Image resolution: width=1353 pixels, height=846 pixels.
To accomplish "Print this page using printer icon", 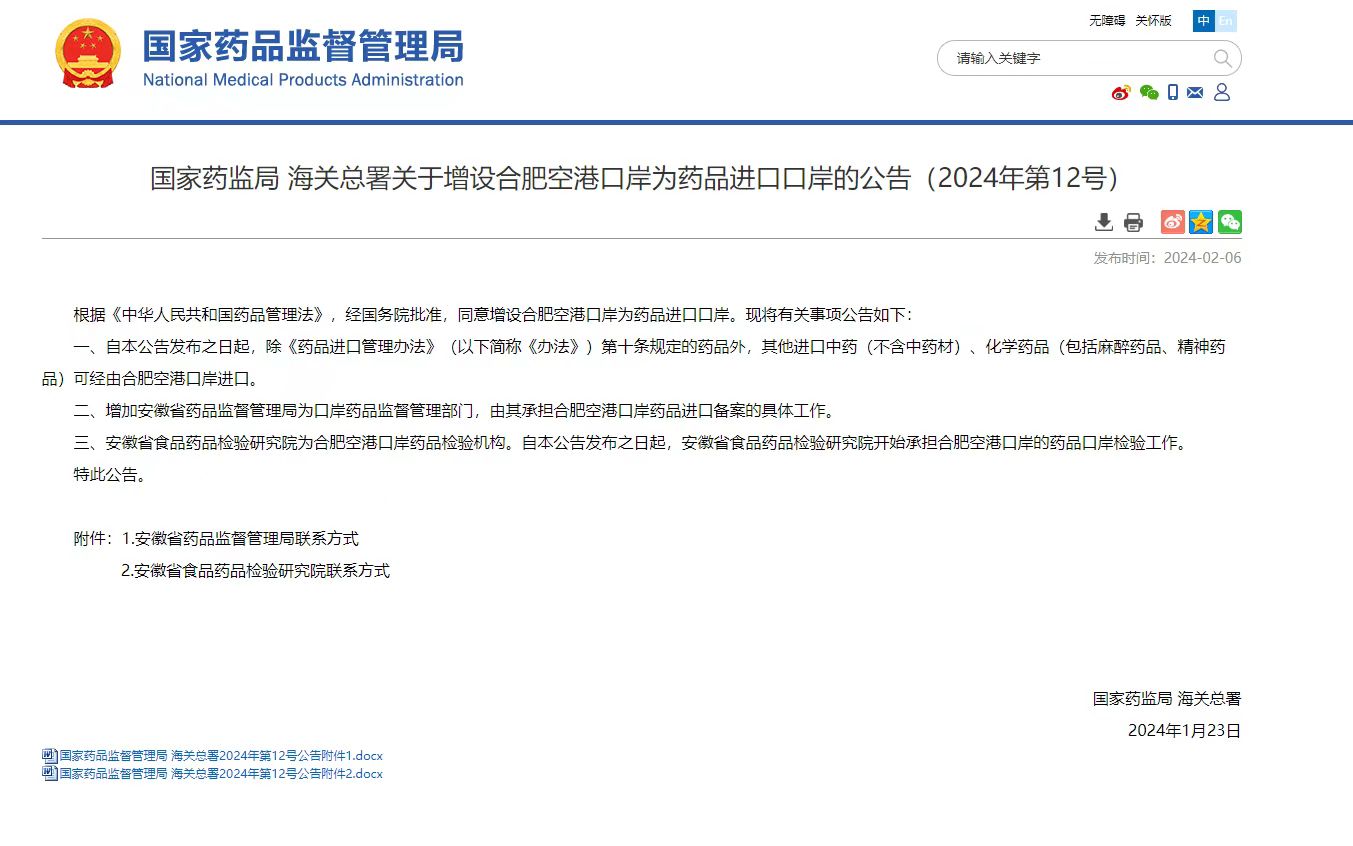I will 1133,222.
